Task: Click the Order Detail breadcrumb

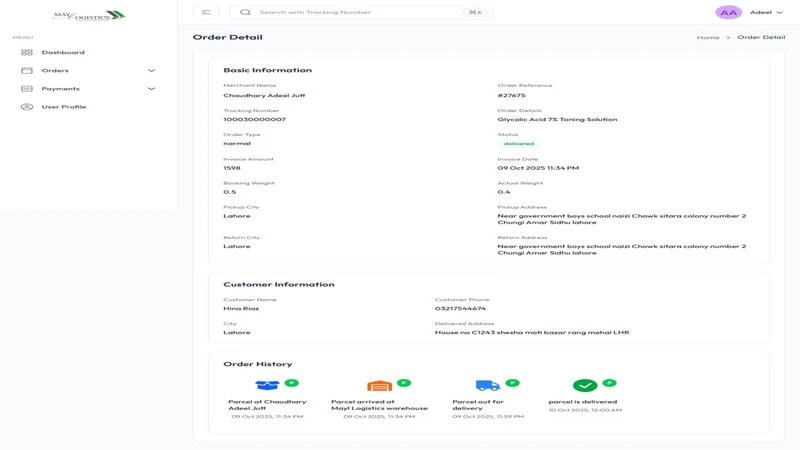Action: (761, 37)
